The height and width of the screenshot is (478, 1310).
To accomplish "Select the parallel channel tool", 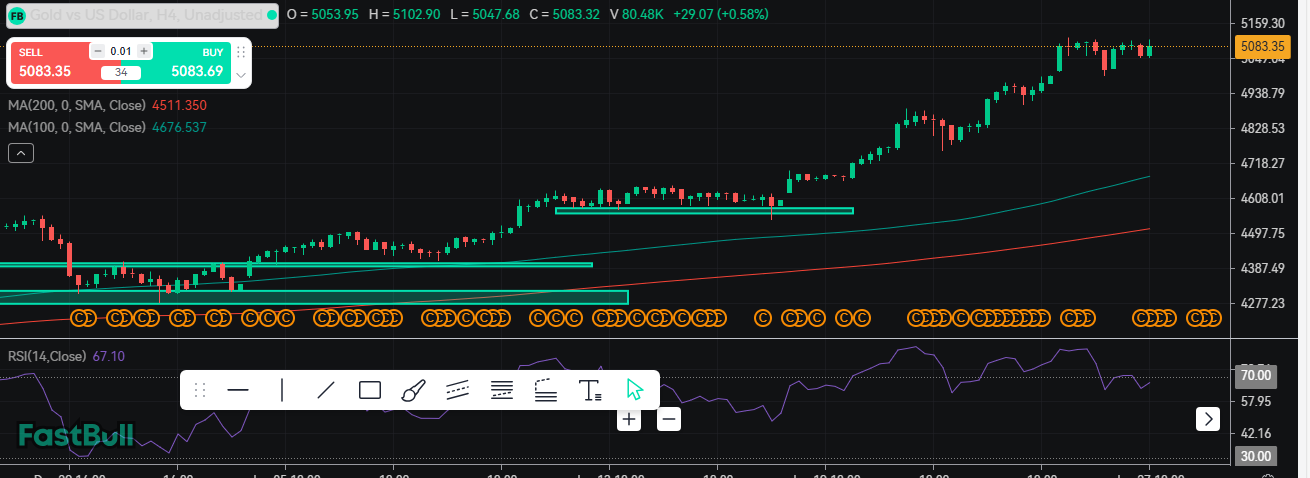I will pos(457,390).
